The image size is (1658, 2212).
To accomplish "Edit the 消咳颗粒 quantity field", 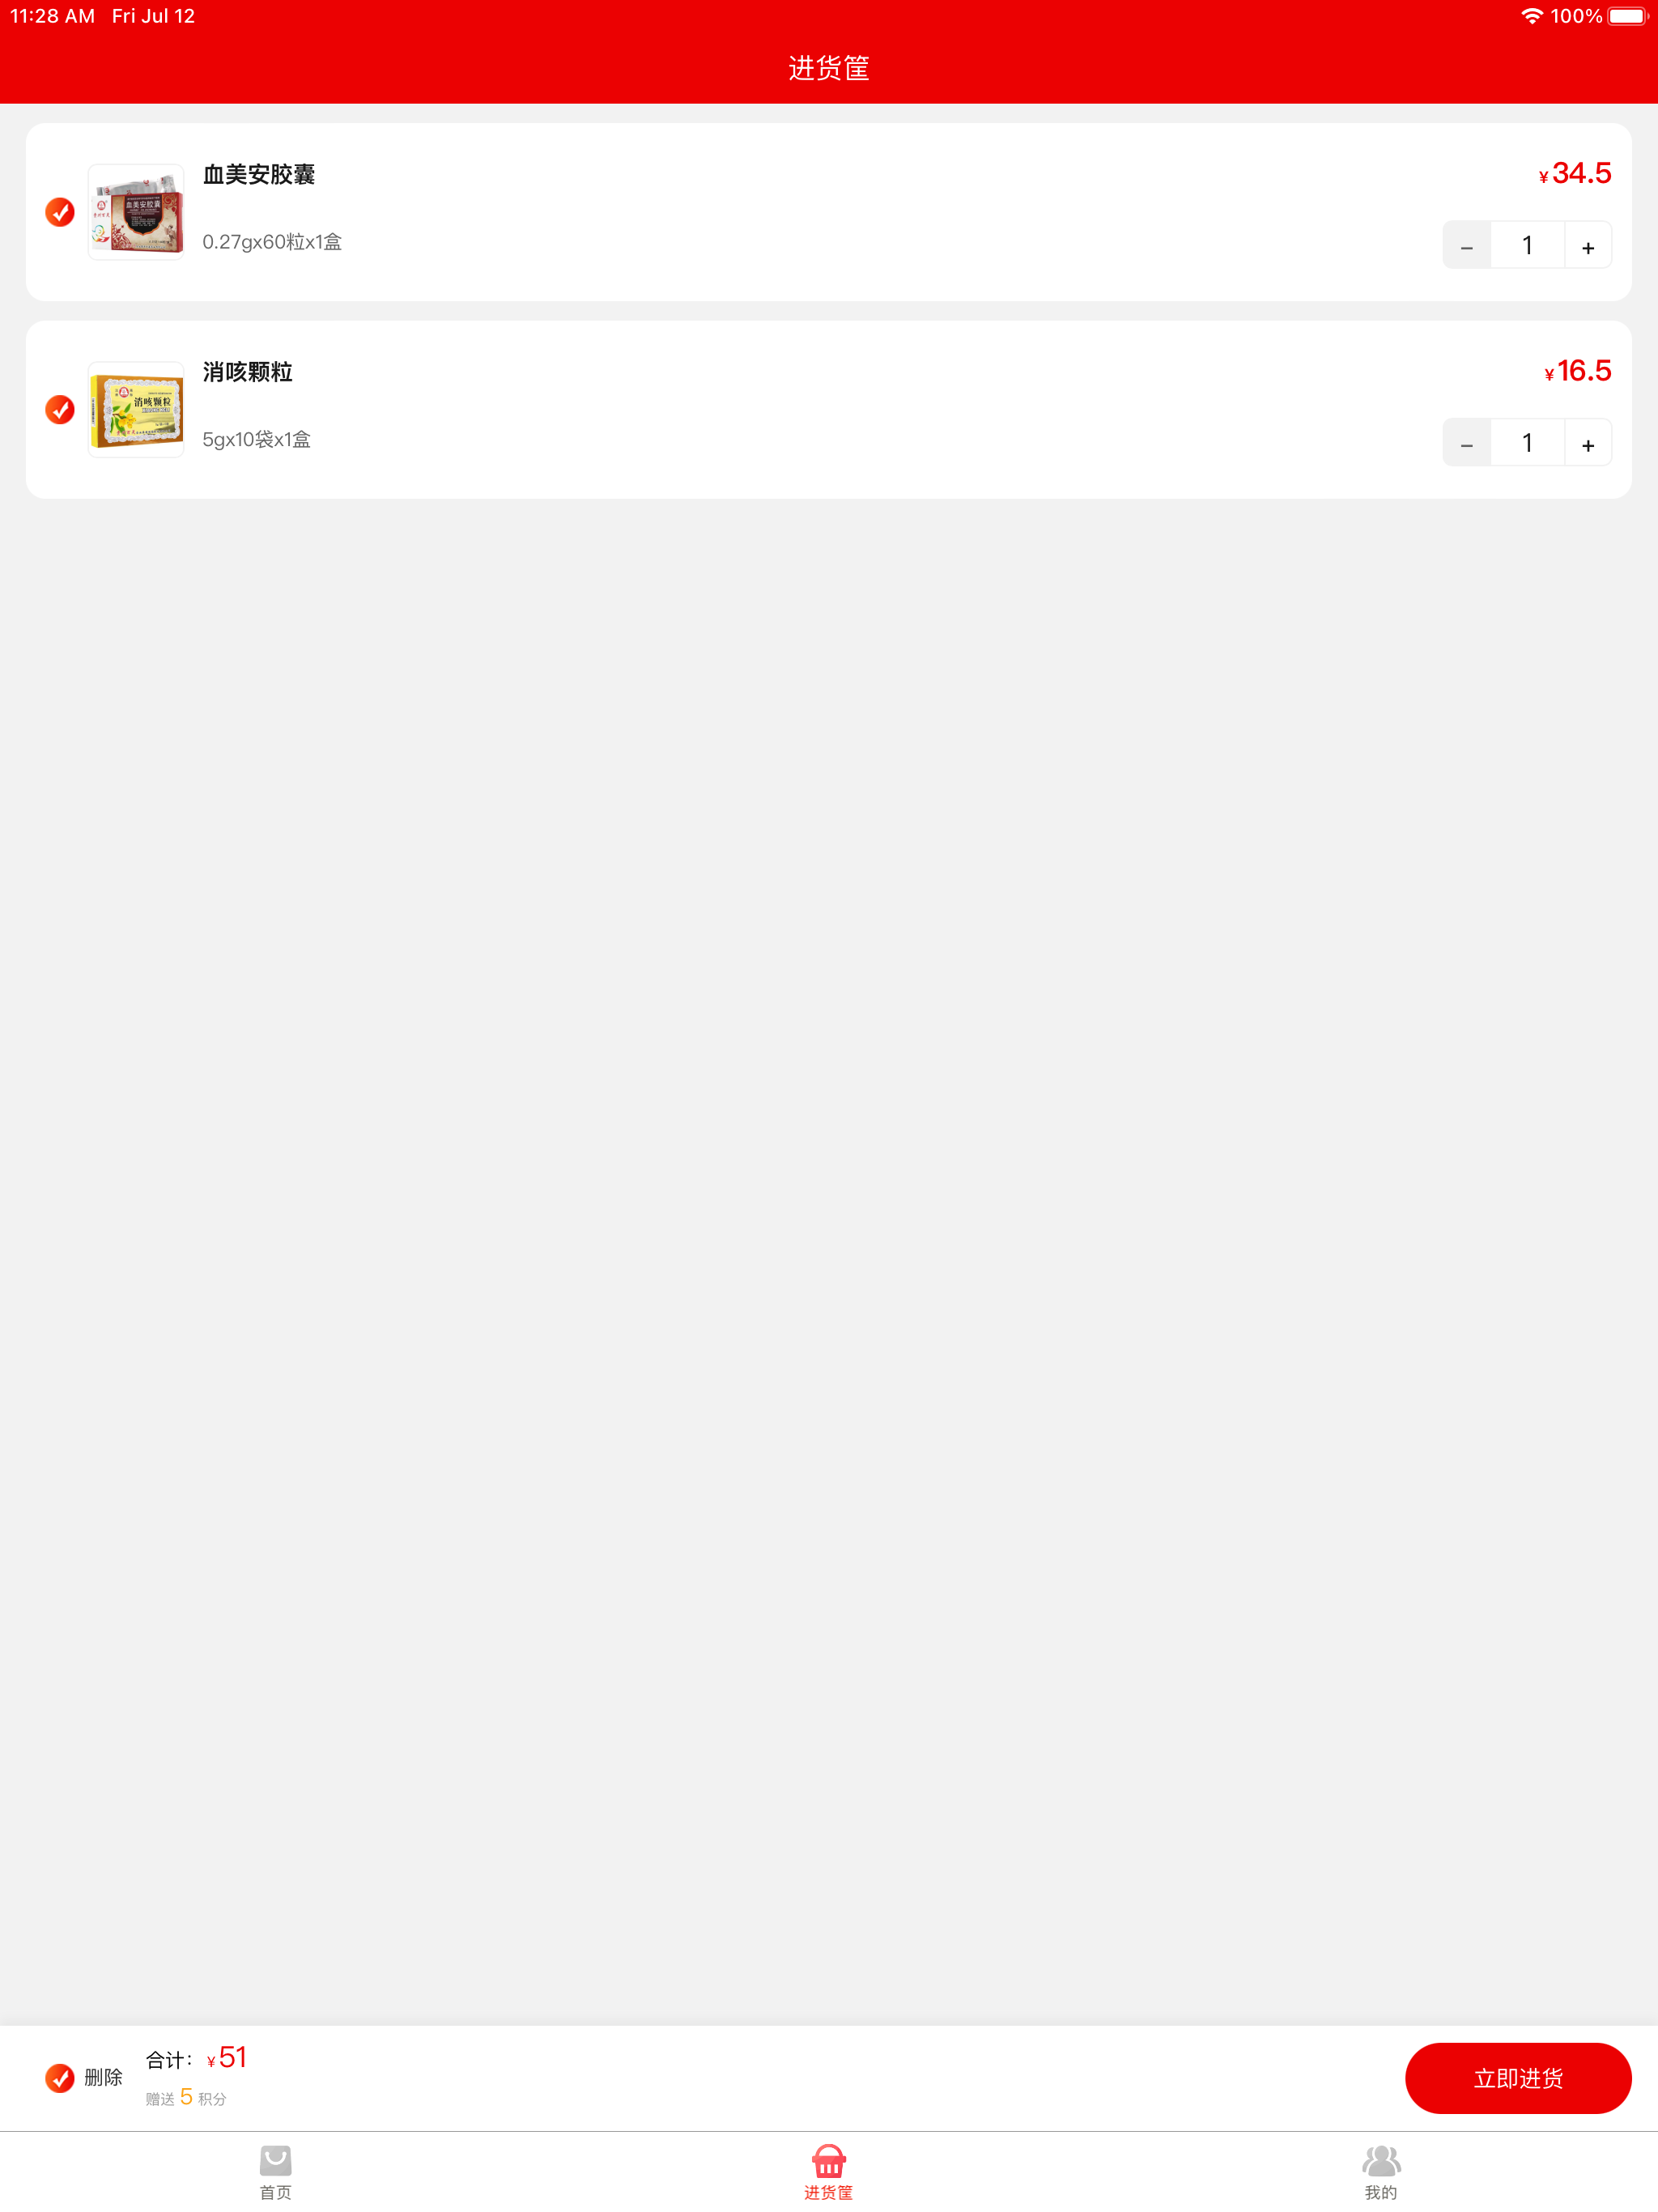I will click(1527, 443).
